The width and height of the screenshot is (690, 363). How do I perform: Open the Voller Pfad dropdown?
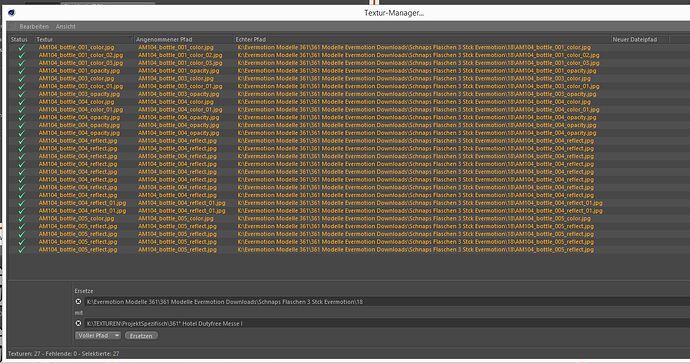click(98, 335)
